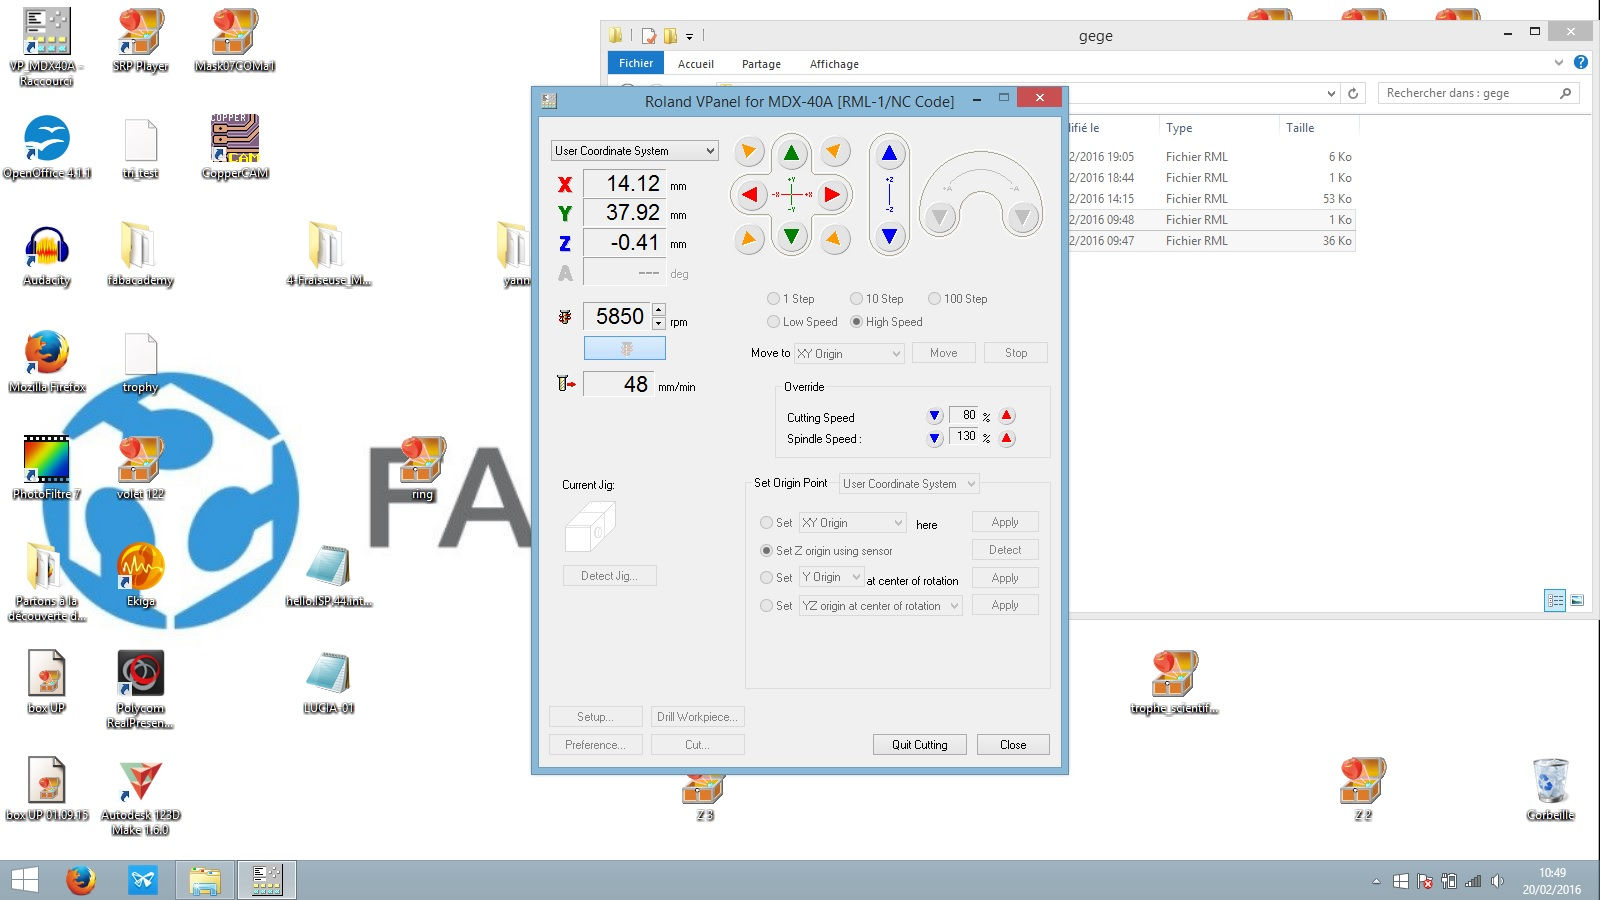
Task: Sort by the Taille column header
Action: click(1318, 128)
